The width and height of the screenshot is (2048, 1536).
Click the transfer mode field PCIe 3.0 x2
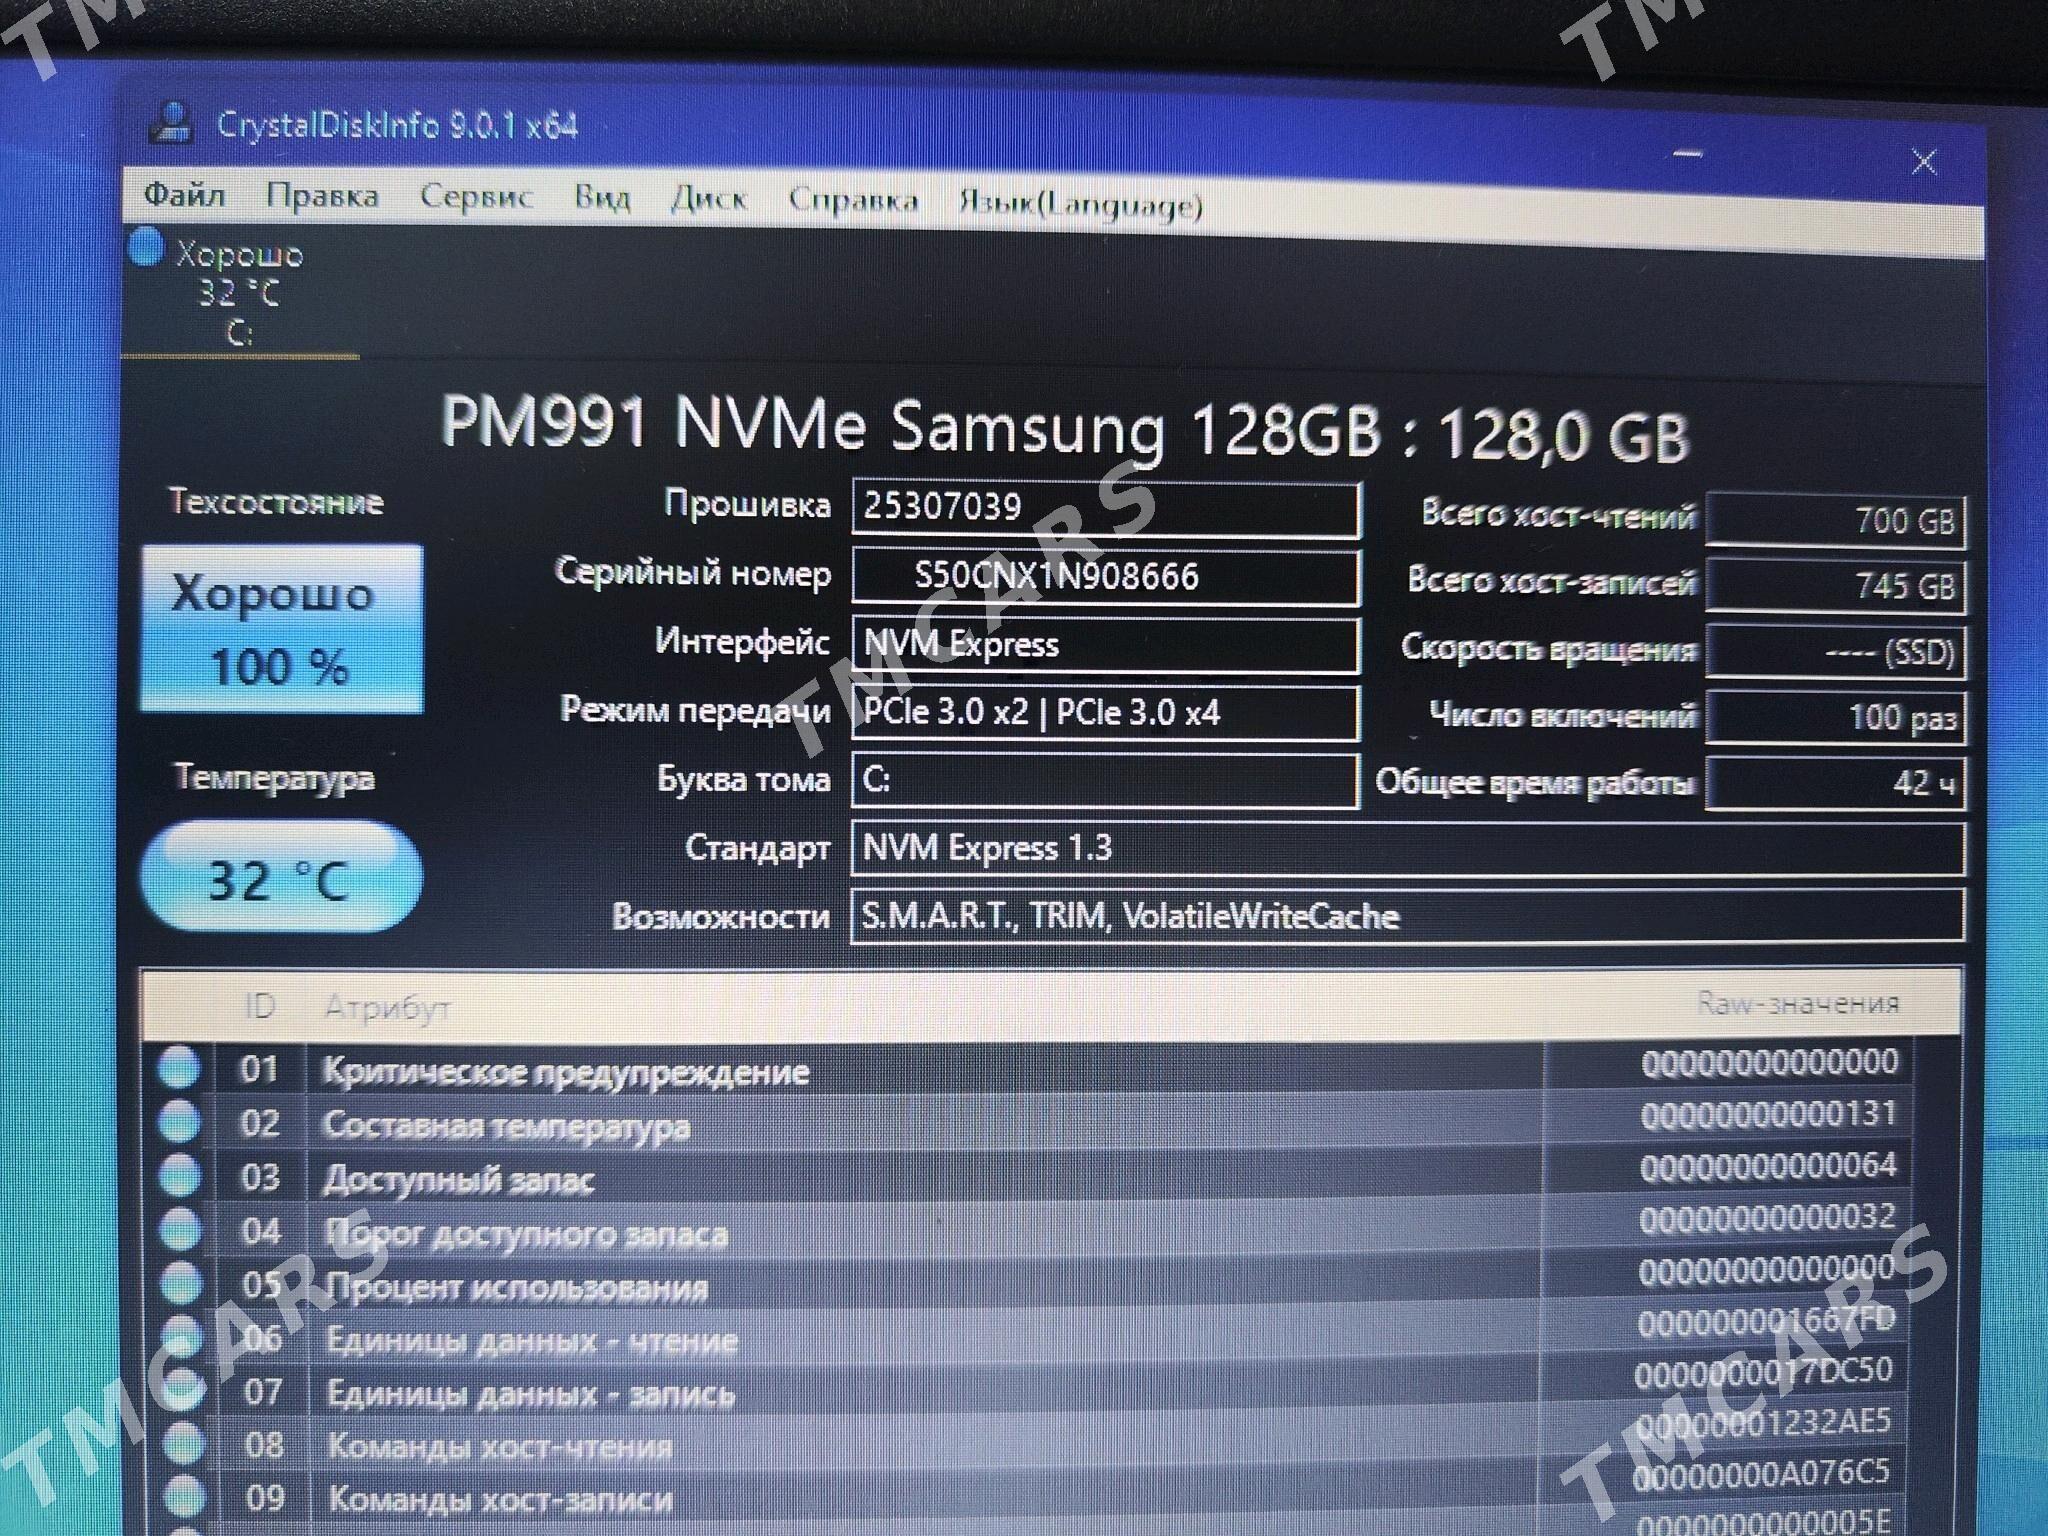click(x=1105, y=713)
